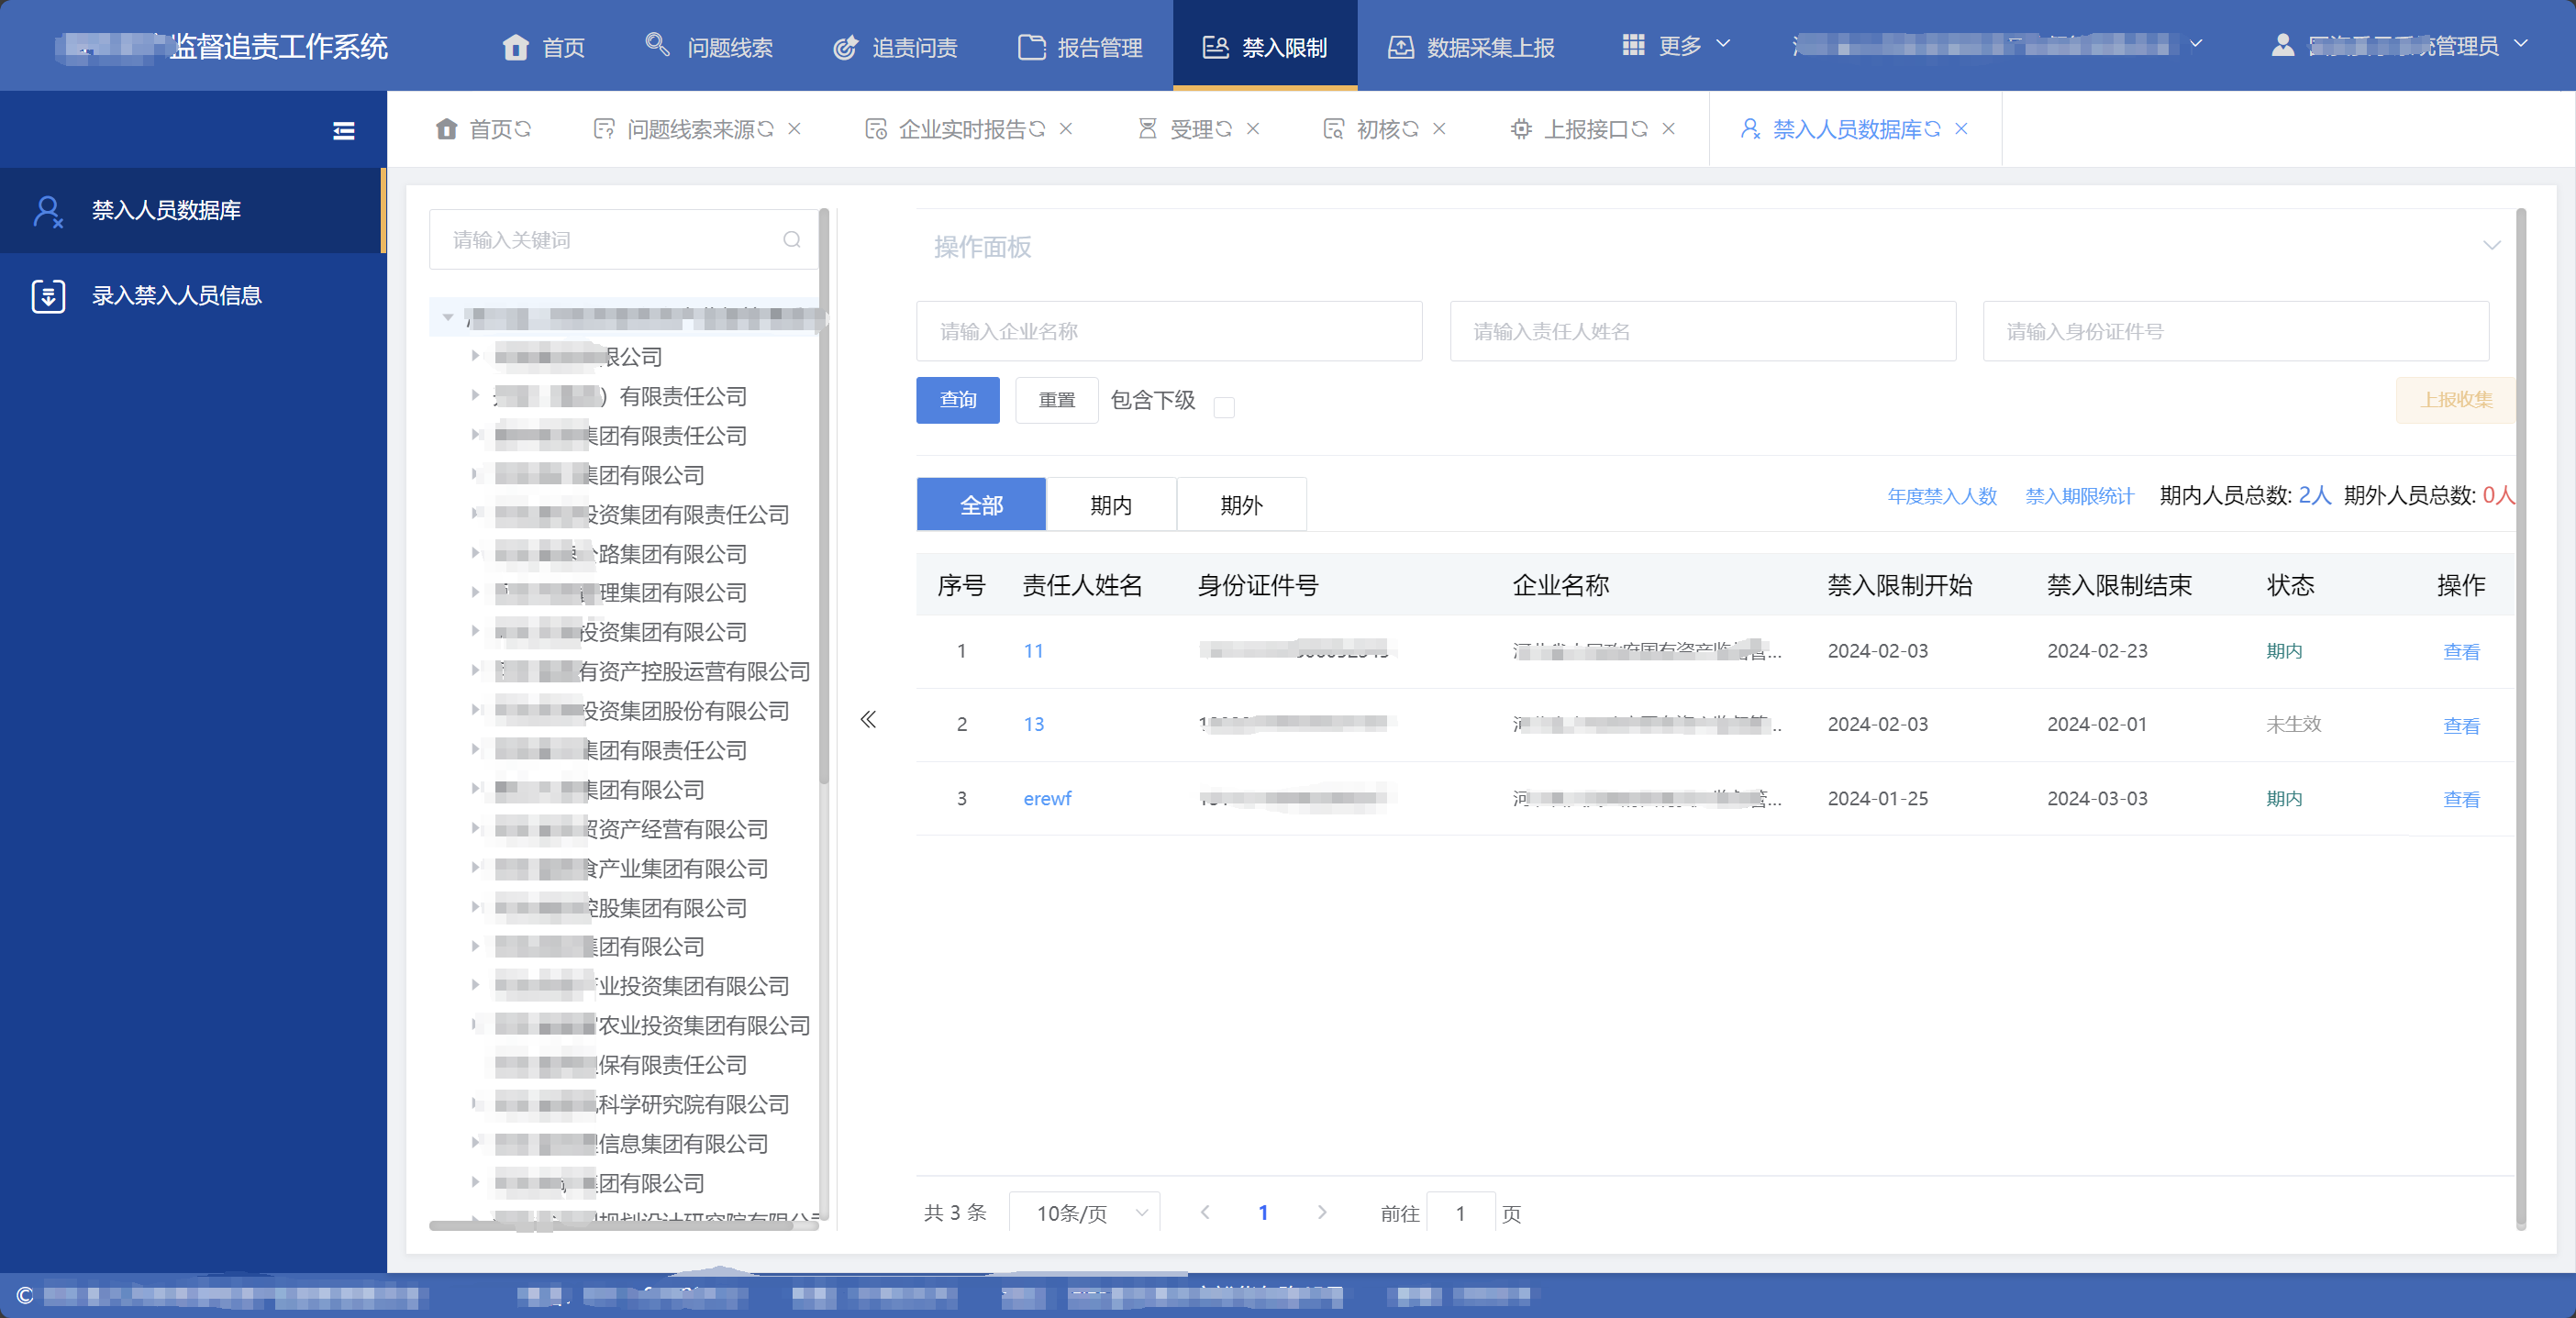This screenshot has height=1318, width=2576.
Task: Close the 禁入人员数据库 tab
Action: click(1961, 129)
